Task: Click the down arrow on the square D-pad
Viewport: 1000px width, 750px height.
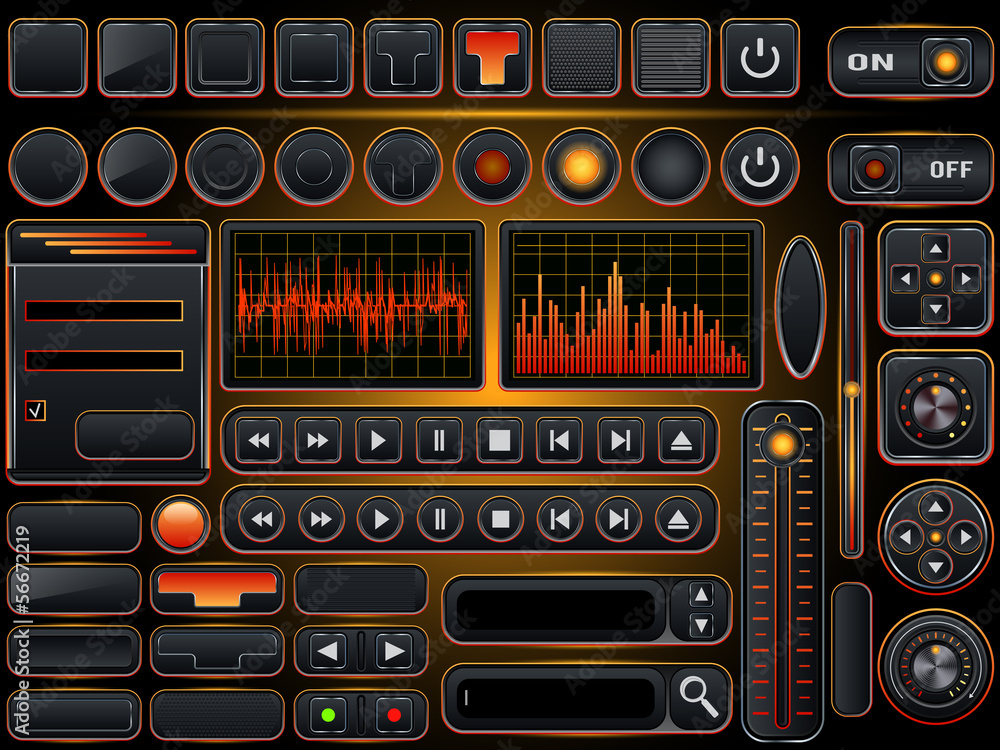Action: click(x=936, y=309)
